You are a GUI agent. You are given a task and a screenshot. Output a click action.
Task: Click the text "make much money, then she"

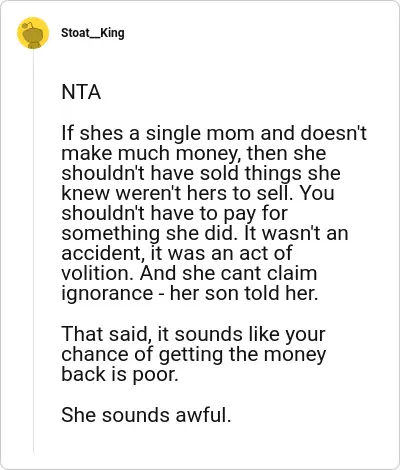[194, 153]
